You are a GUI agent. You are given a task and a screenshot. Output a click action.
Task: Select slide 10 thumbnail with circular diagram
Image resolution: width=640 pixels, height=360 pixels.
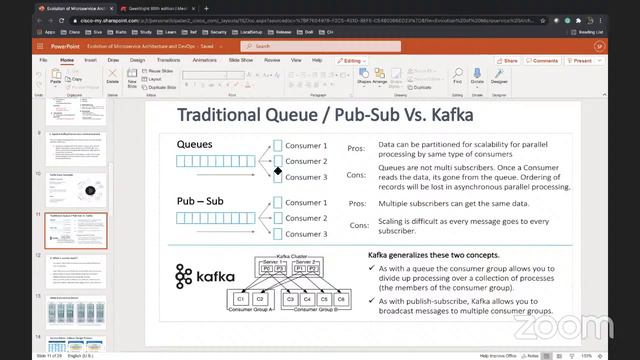[76, 189]
